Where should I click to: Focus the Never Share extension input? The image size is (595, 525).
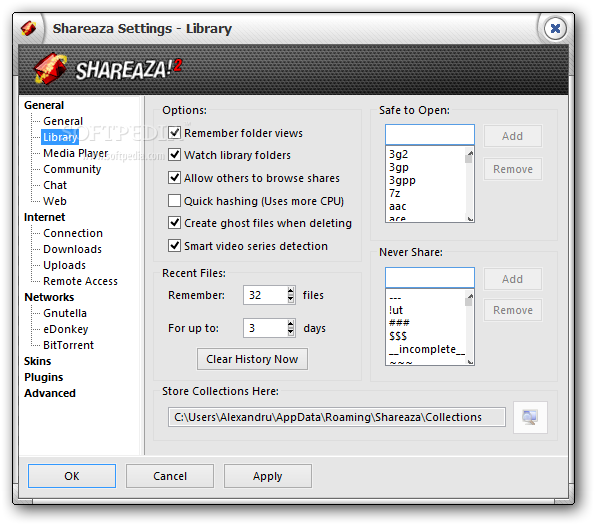(x=430, y=277)
